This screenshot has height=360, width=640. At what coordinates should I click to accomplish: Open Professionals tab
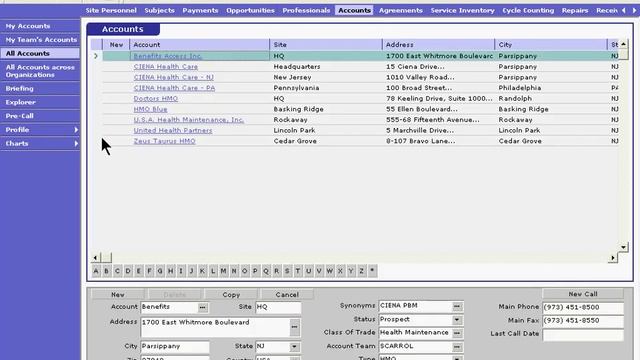[x=306, y=10]
